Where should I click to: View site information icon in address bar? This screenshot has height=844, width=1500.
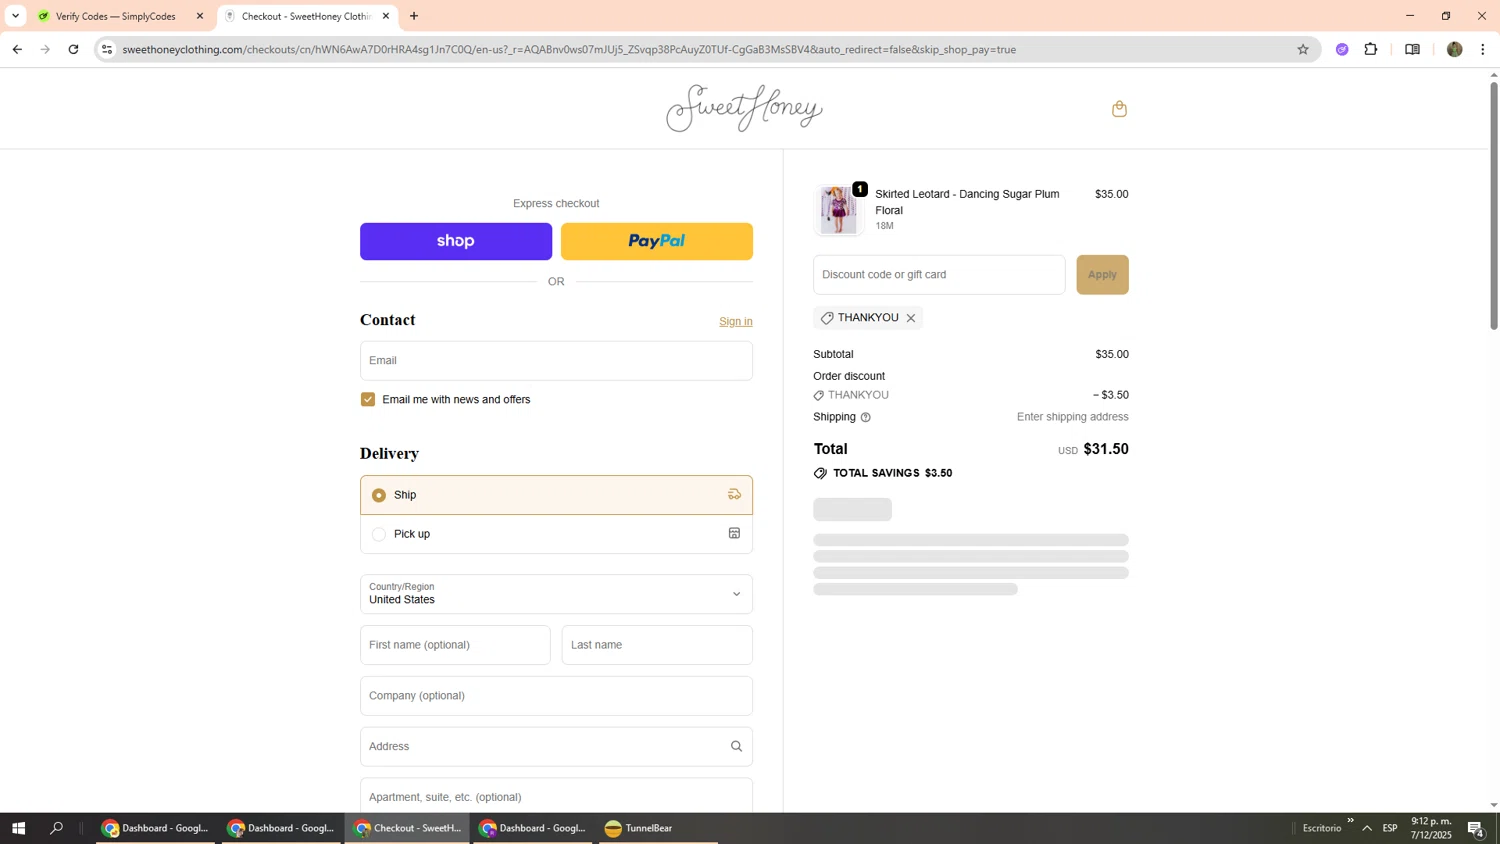click(x=107, y=49)
